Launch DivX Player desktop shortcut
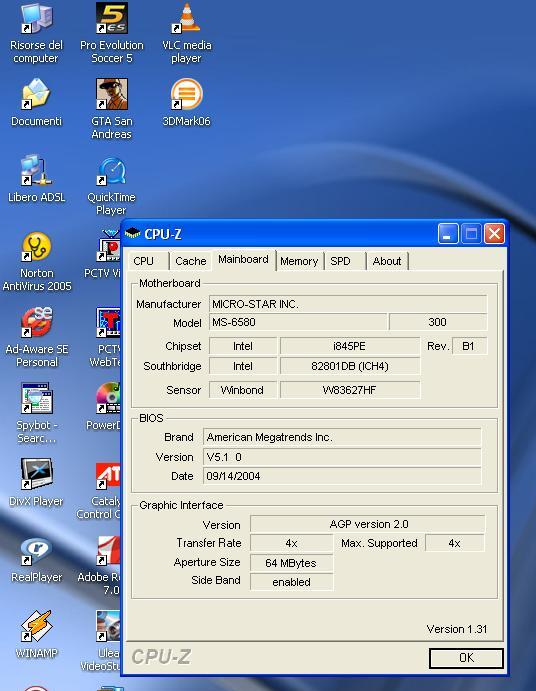The height and width of the screenshot is (691, 536). [36, 474]
